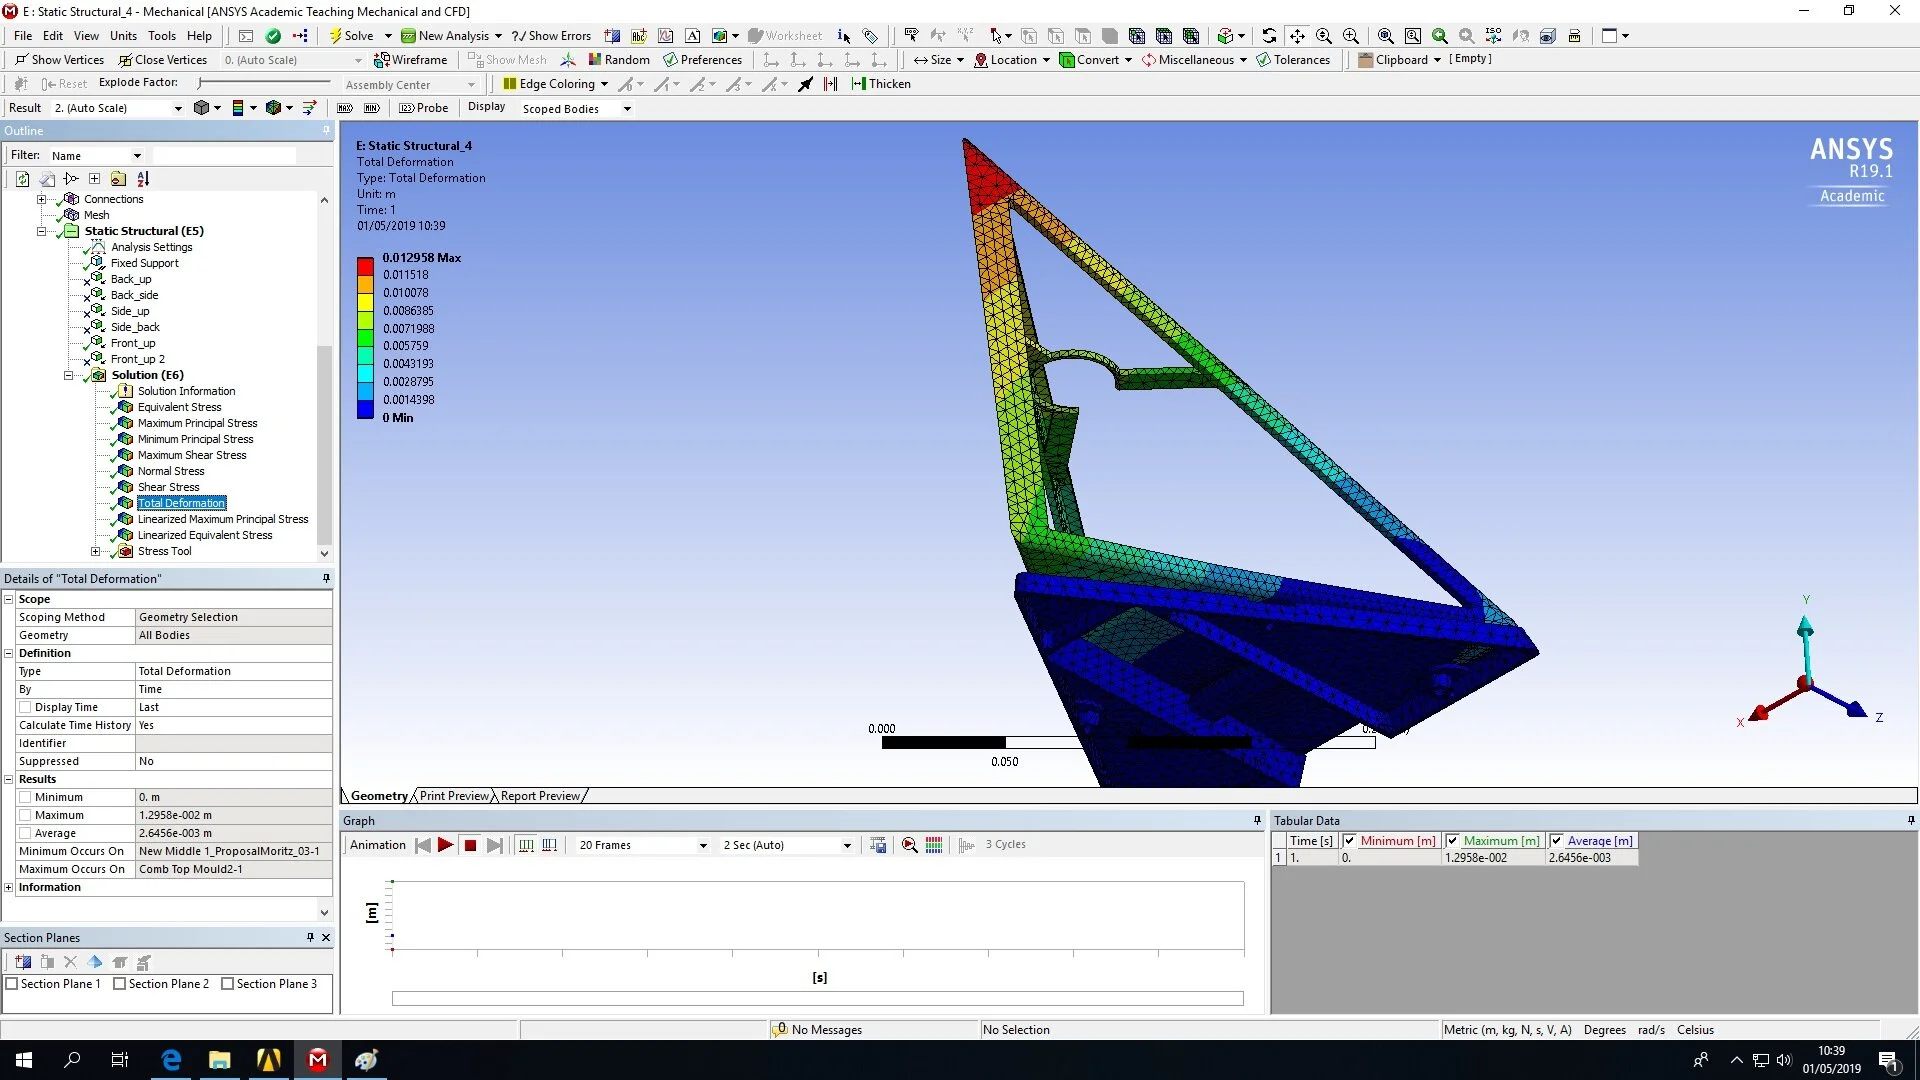
Task: Export animation video file icon
Action: (x=878, y=845)
